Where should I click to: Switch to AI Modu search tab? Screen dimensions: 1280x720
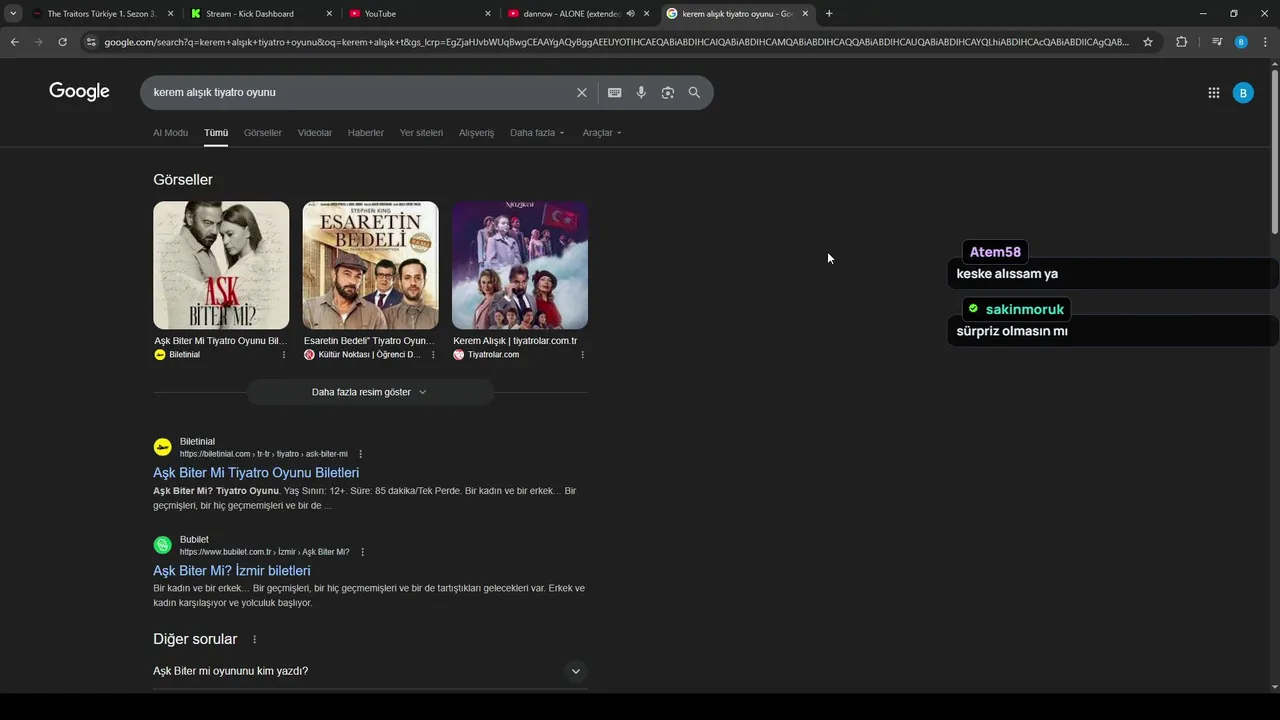tap(170, 133)
